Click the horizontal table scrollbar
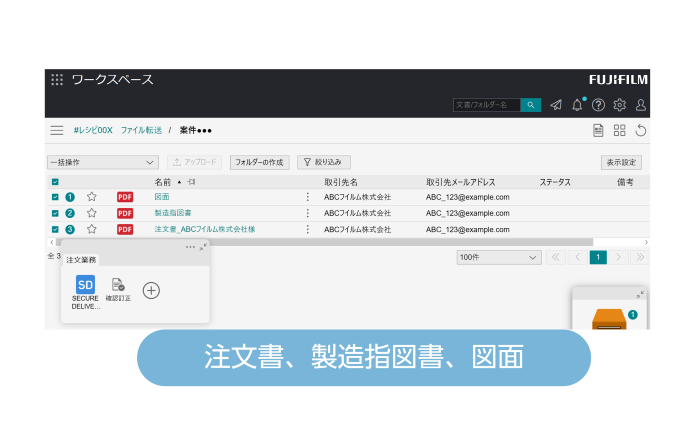 324,242
